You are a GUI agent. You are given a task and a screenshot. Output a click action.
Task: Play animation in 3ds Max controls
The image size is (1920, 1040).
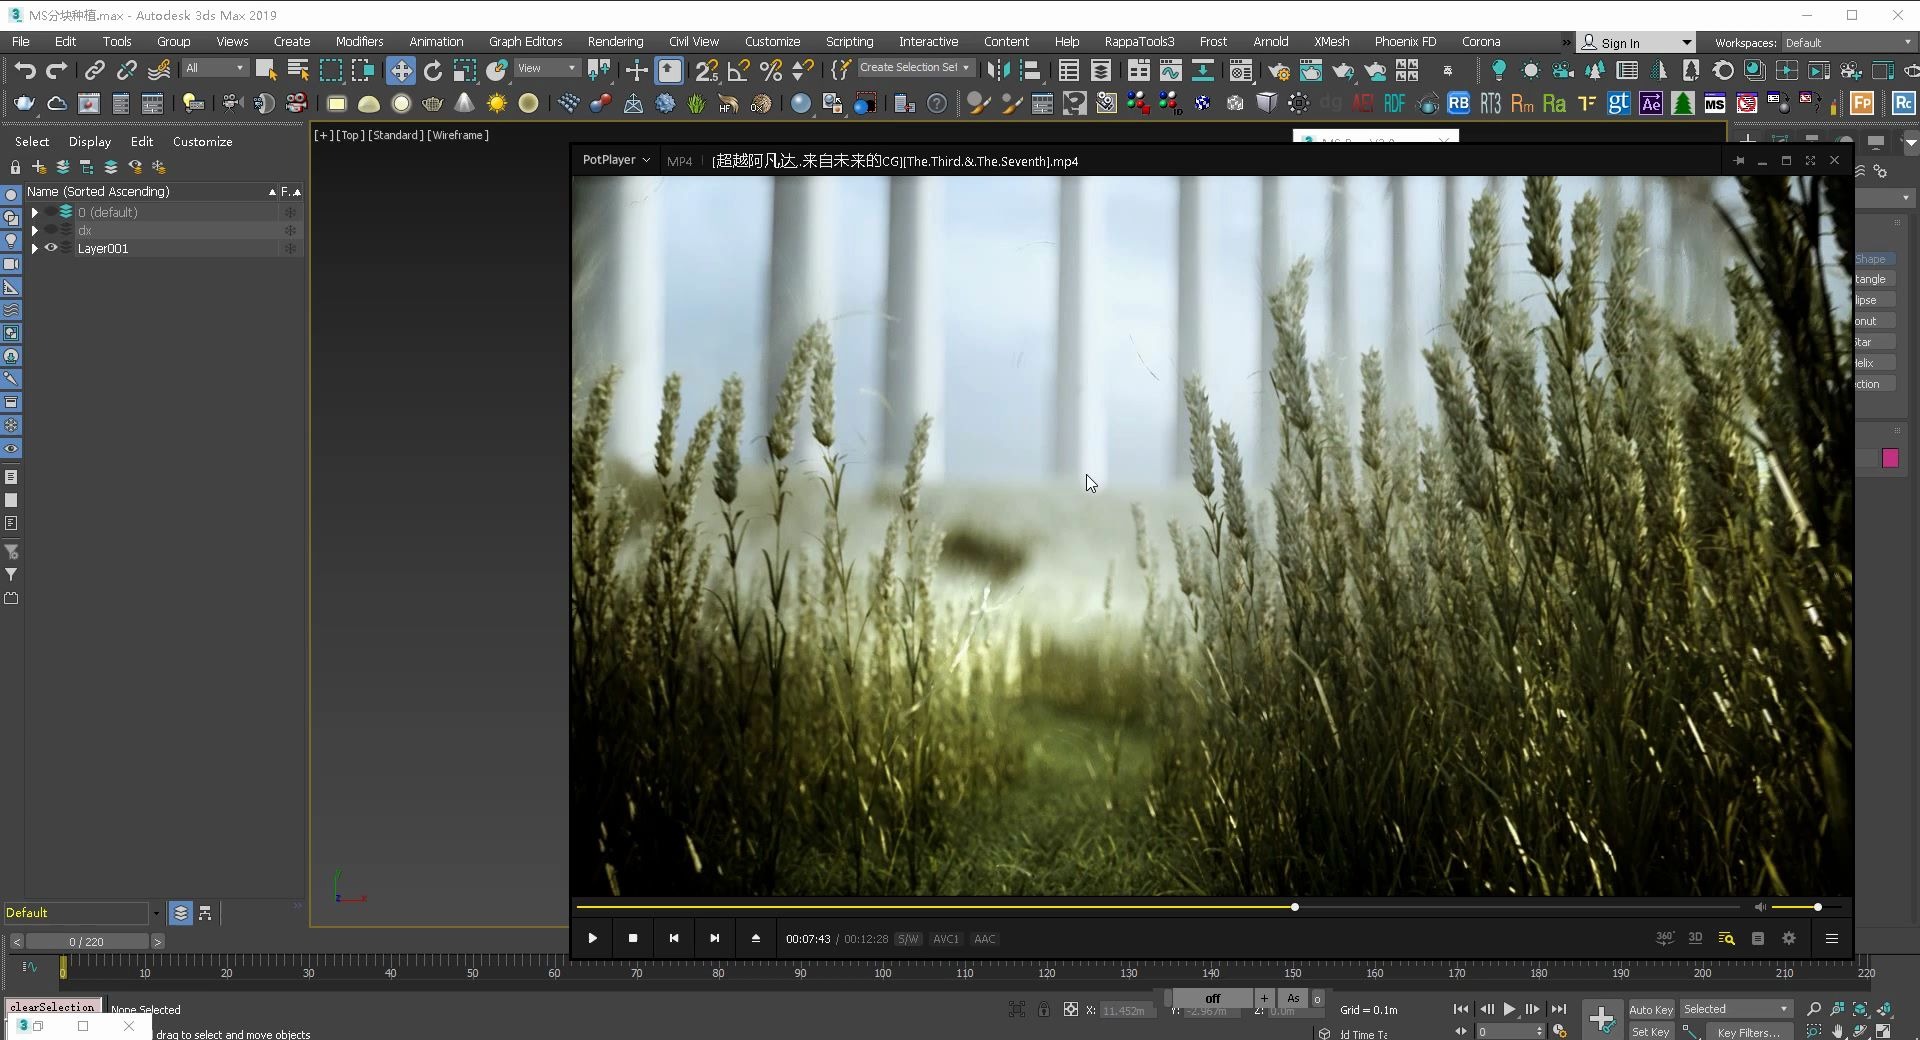(x=1510, y=1009)
